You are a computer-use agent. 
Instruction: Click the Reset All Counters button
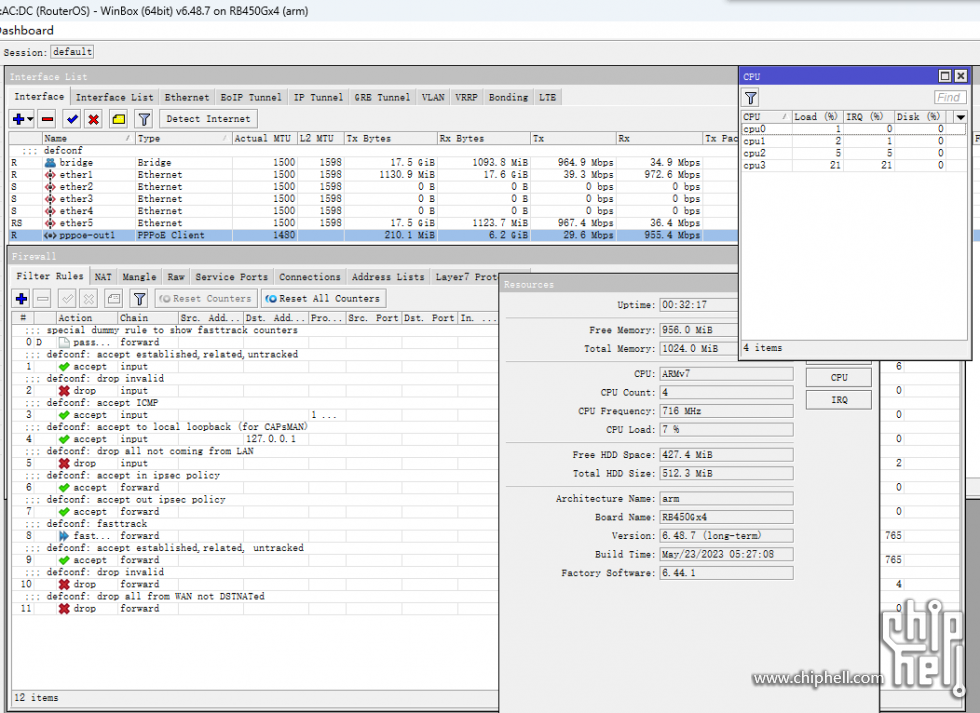(x=324, y=299)
